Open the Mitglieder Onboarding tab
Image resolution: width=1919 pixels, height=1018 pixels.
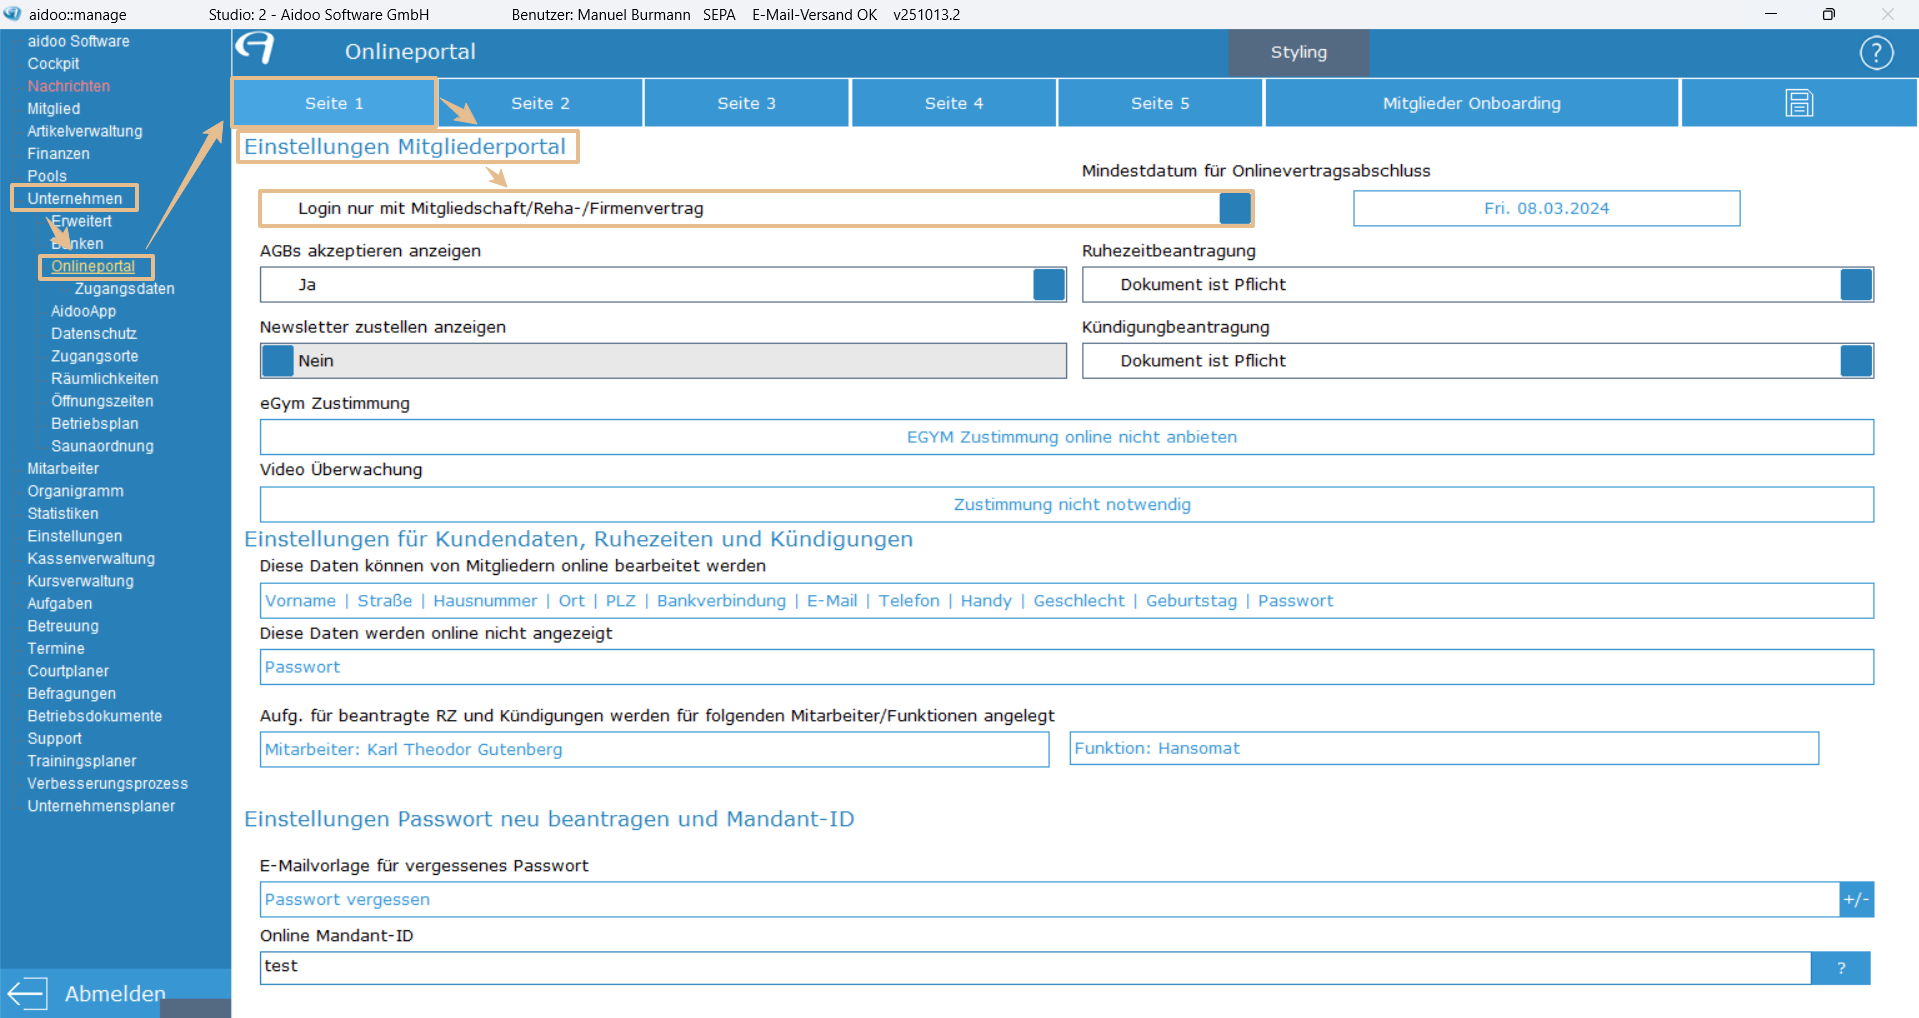pyautogui.click(x=1471, y=103)
